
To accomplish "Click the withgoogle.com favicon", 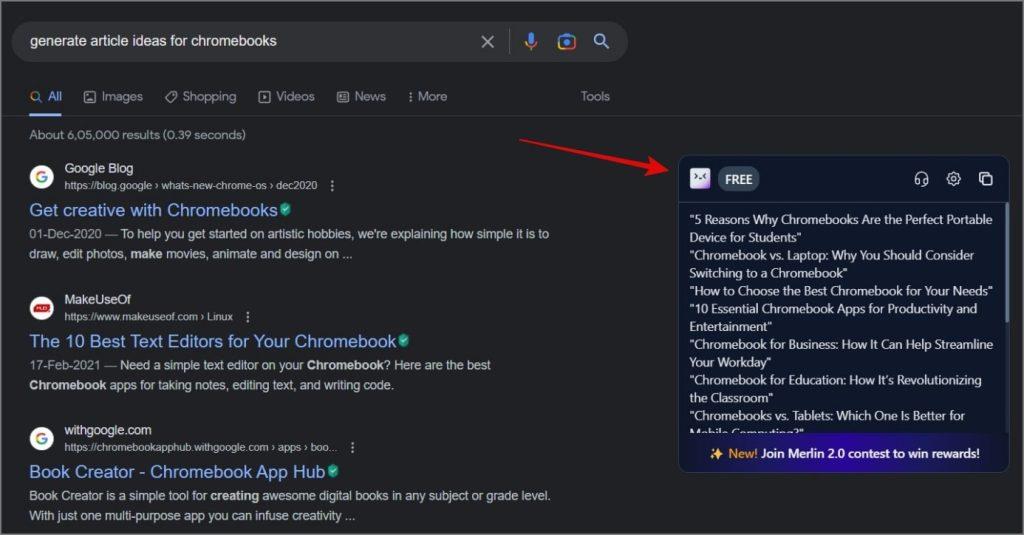I will coord(42,438).
